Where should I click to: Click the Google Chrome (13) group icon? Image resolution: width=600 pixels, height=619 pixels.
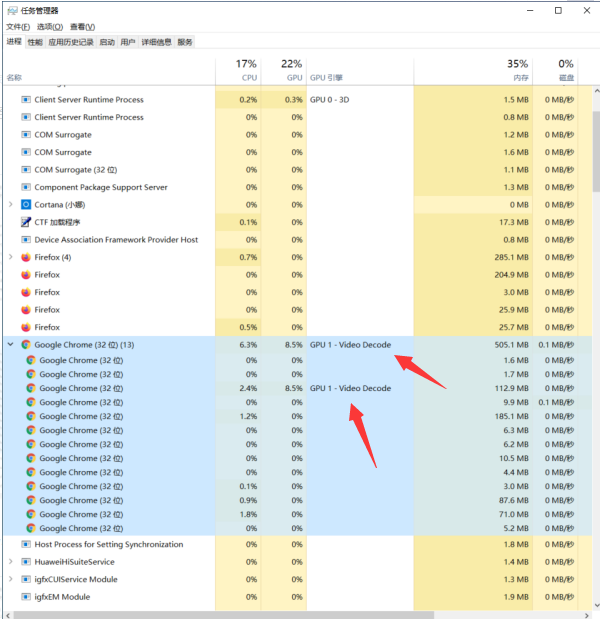(x=26, y=345)
